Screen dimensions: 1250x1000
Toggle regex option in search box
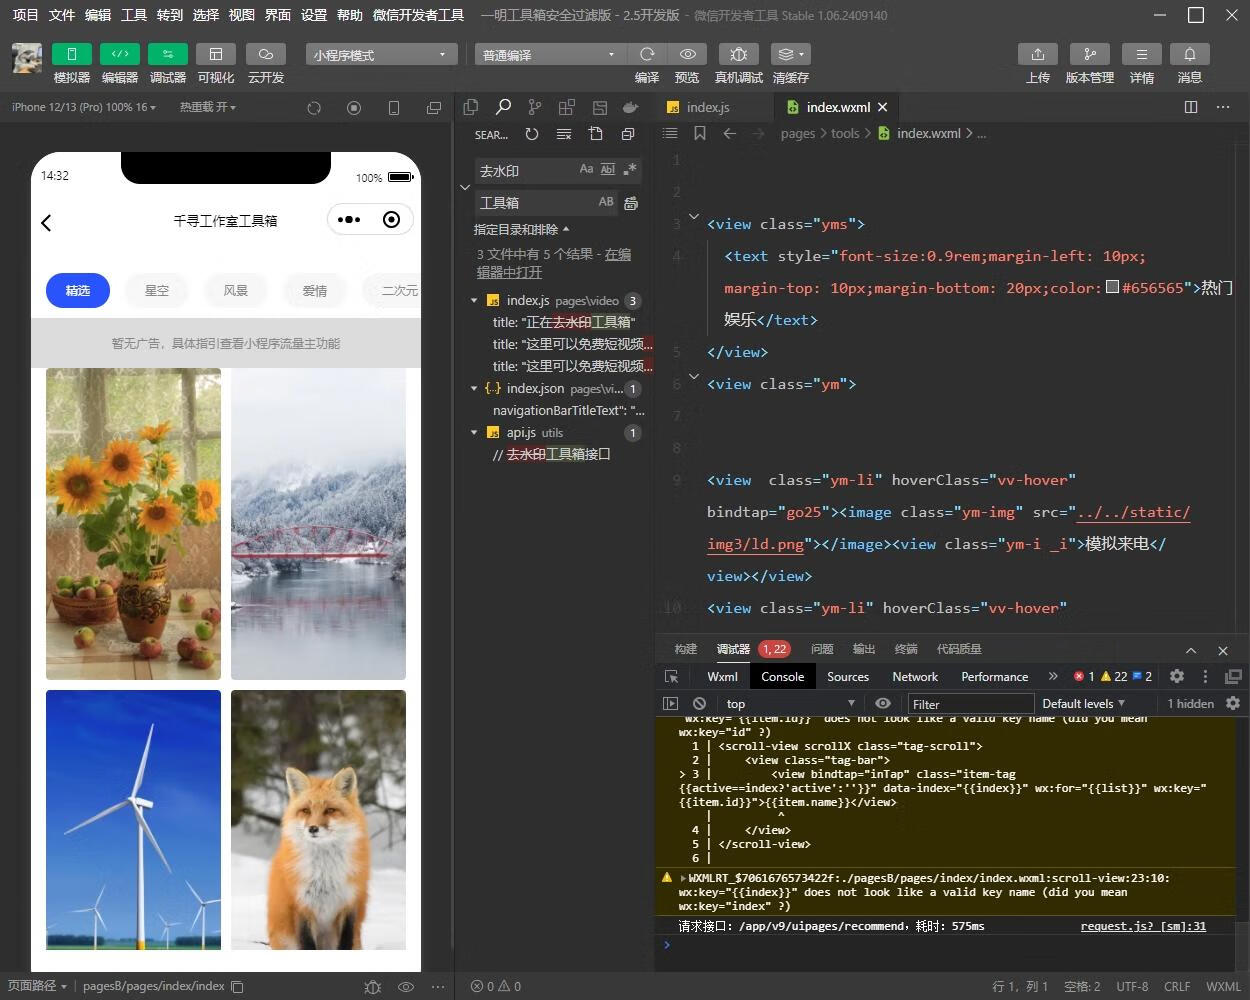[x=629, y=170]
